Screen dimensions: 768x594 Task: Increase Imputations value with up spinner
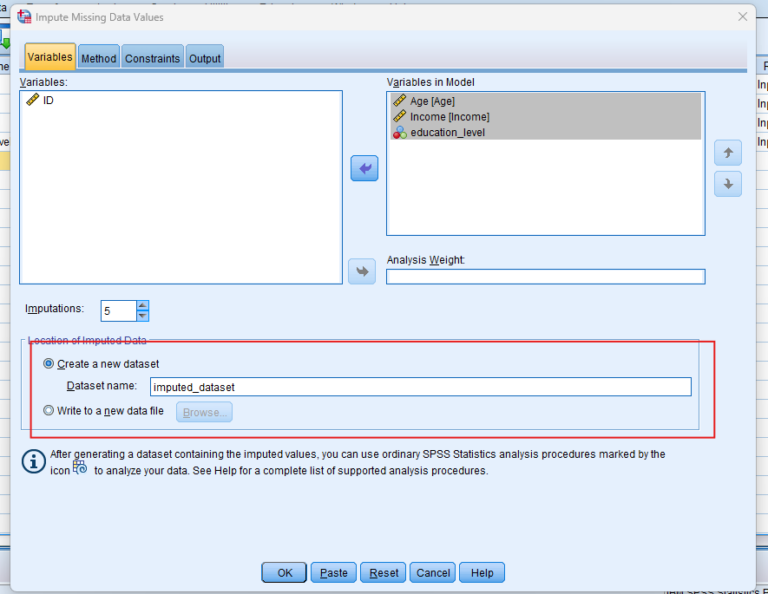(142, 306)
